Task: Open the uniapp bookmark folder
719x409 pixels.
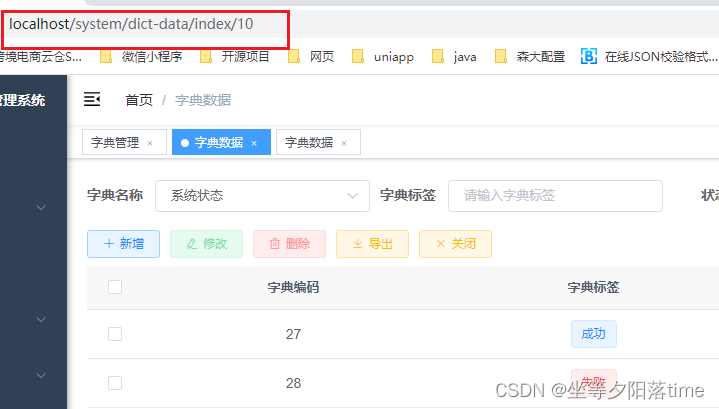Action: coord(382,56)
